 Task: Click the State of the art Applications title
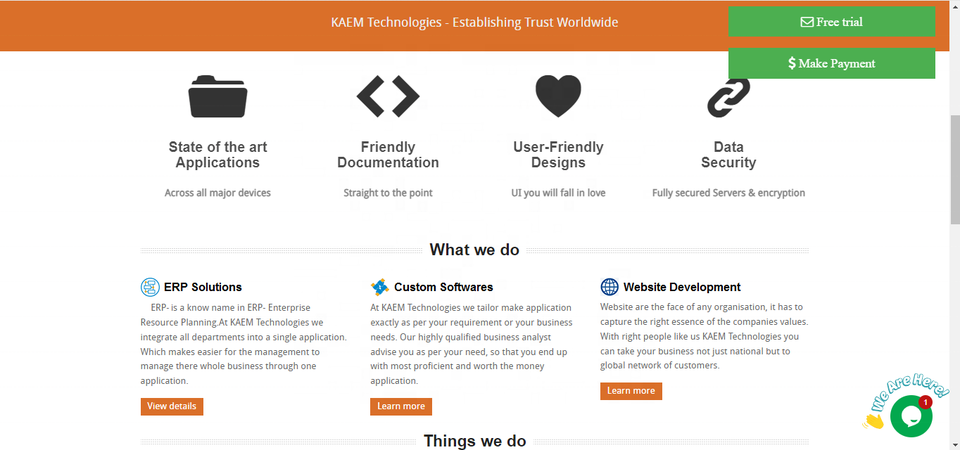[x=217, y=155]
